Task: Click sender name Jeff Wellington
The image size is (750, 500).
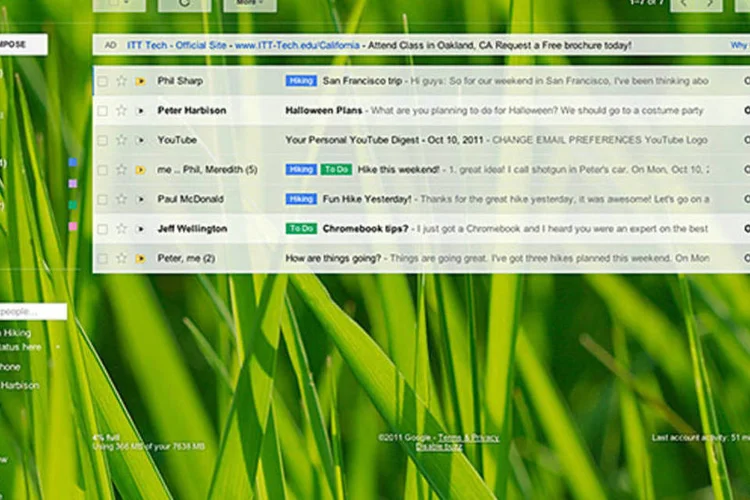Action: pos(192,229)
